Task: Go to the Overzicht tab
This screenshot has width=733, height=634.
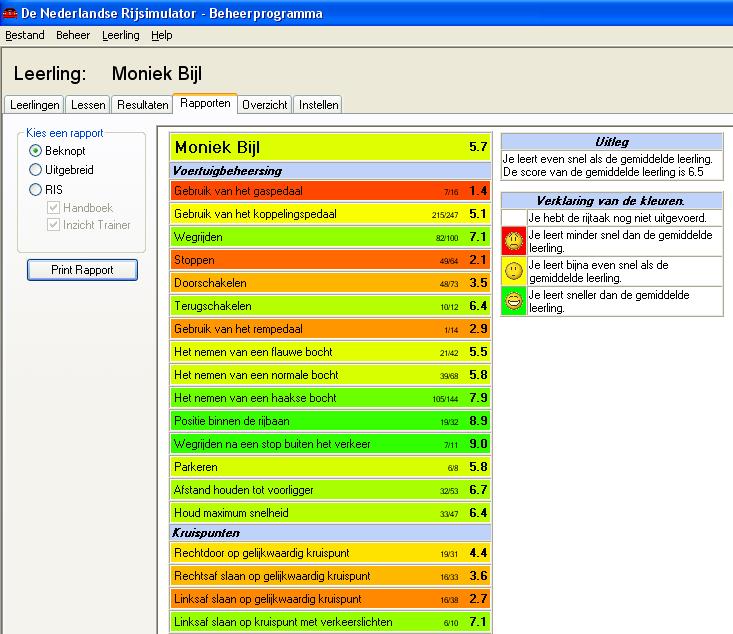Action: click(265, 105)
